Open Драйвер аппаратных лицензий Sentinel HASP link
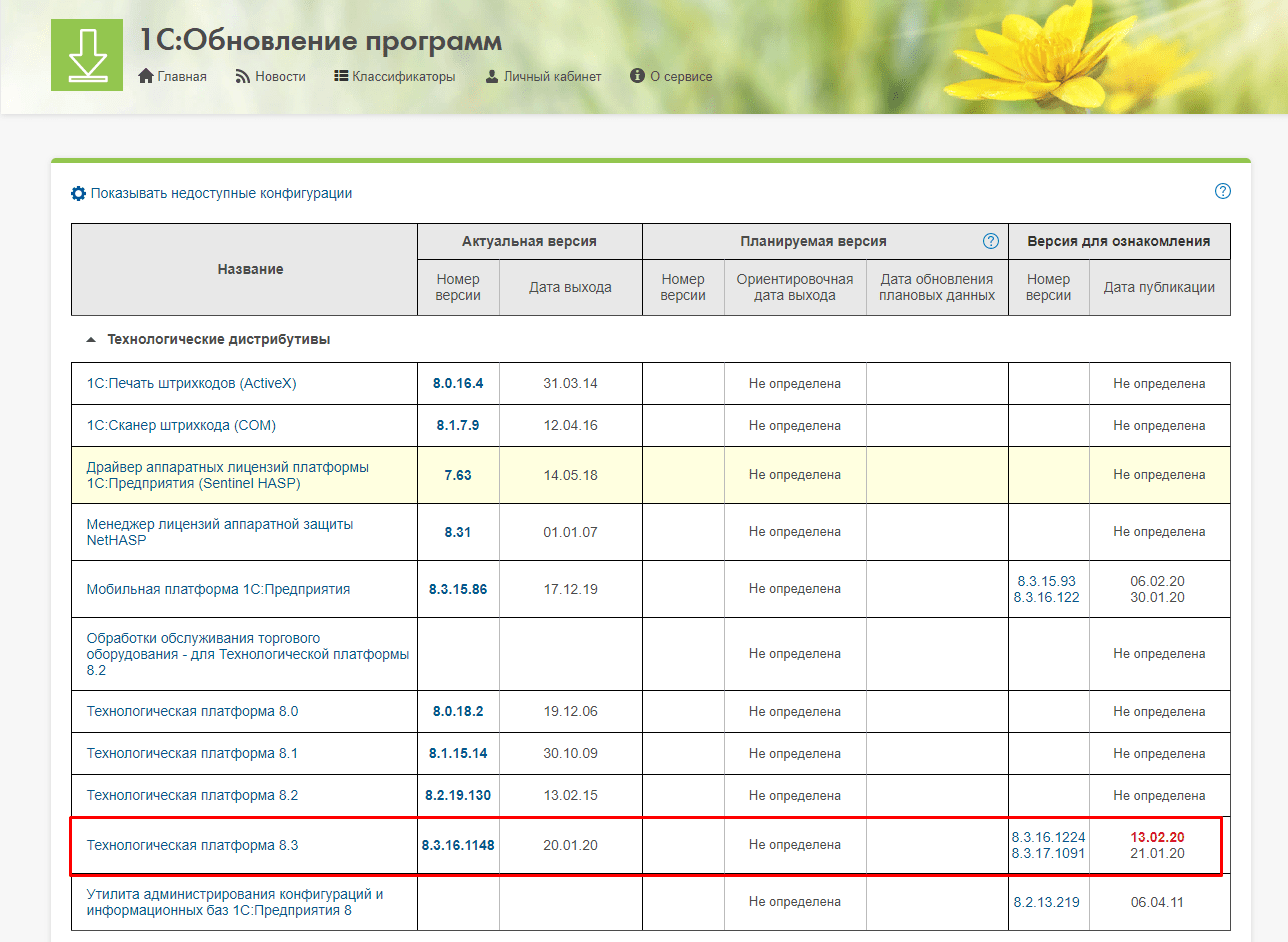 click(x=228, y=475)
